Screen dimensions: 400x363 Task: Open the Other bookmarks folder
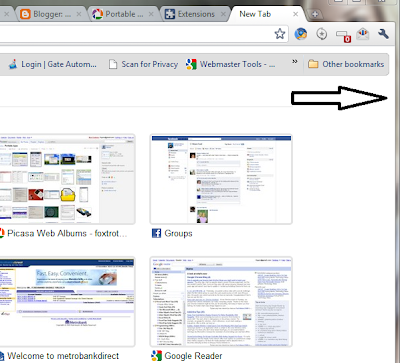pos(346,64)
